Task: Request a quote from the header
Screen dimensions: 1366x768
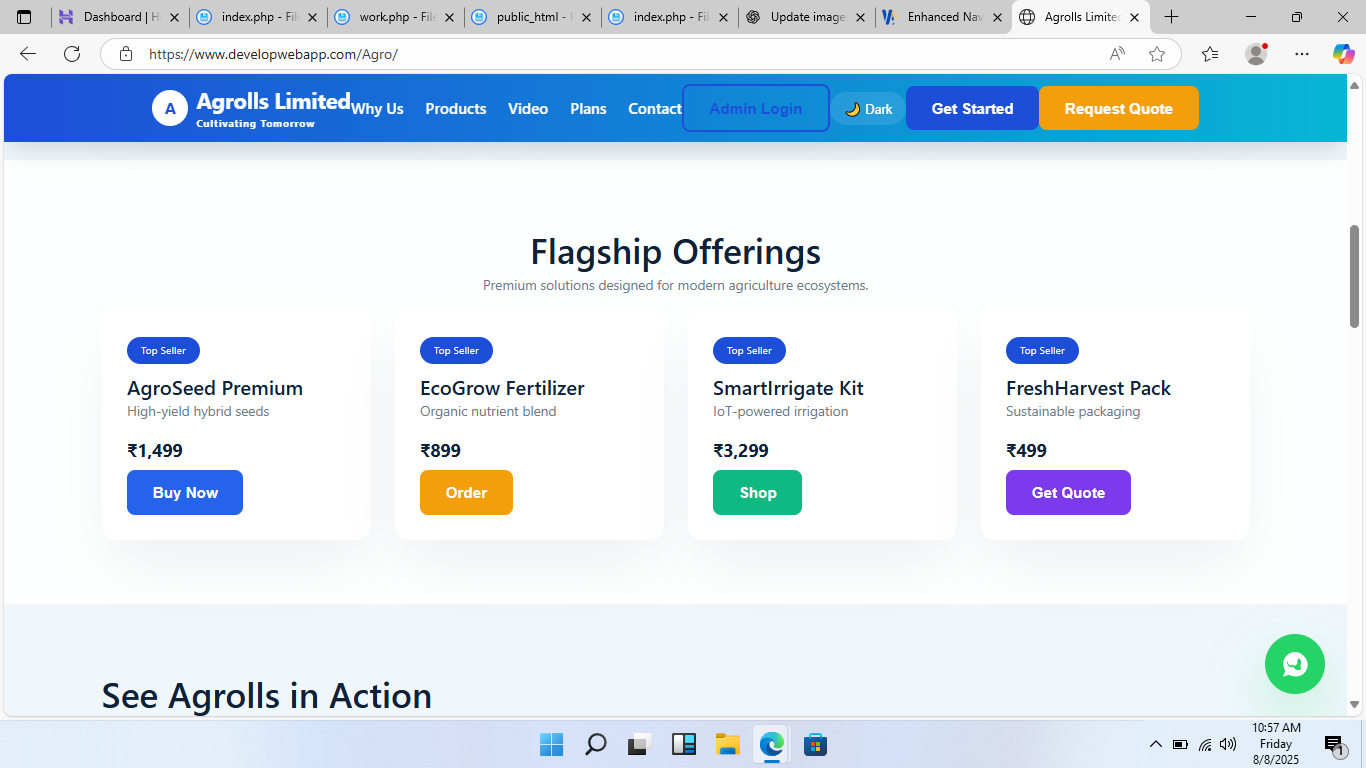Action: (x=1118, y=108)
